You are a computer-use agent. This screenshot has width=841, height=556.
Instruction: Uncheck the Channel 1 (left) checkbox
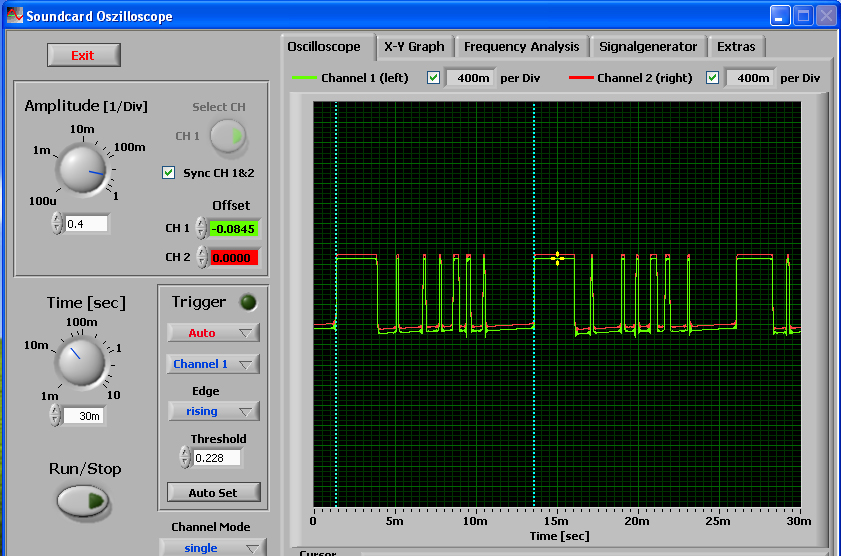coord(433,78)
